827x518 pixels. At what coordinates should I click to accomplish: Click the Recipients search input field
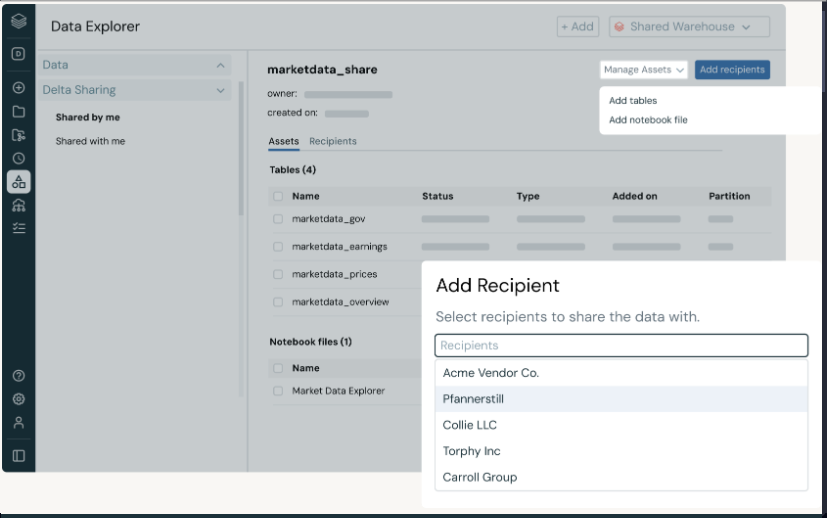pos(620,346)
